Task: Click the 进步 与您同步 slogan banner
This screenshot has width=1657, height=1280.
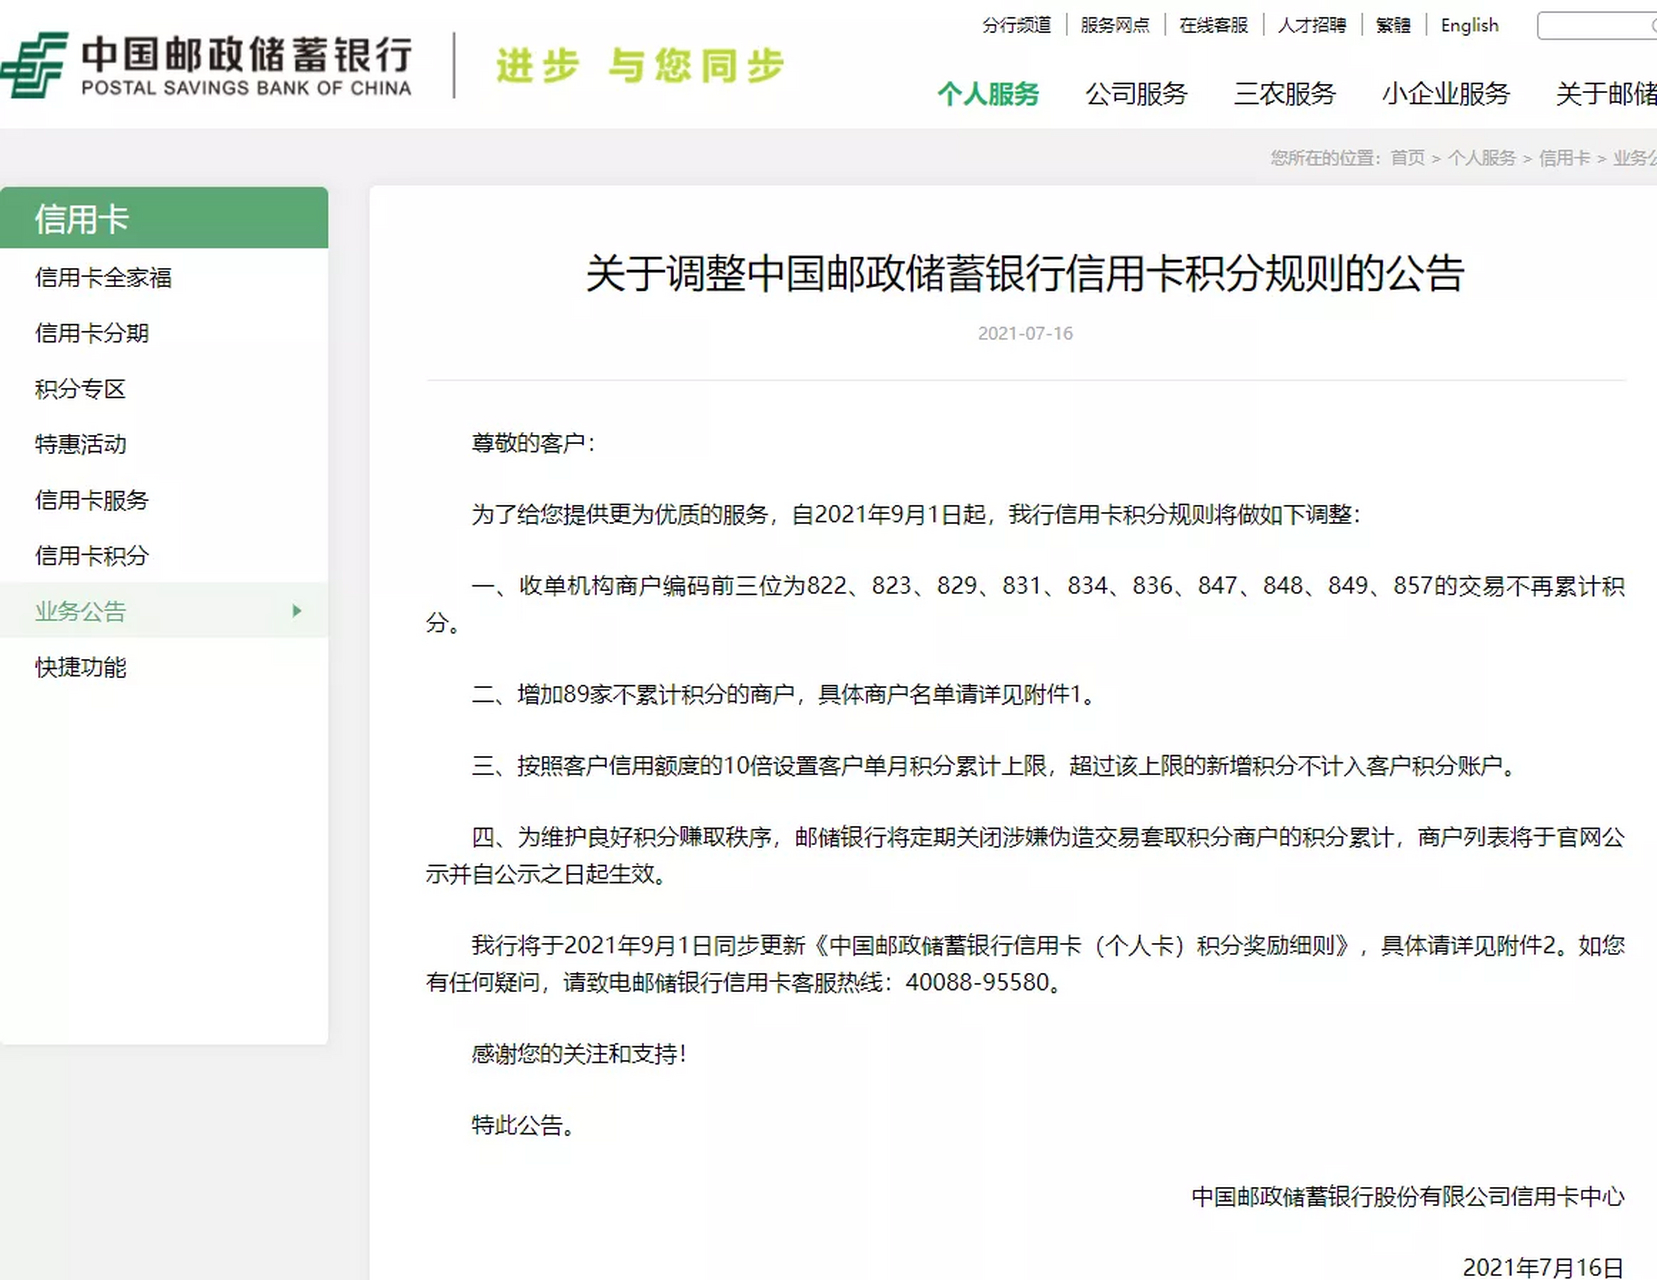Action: point(640,66)
